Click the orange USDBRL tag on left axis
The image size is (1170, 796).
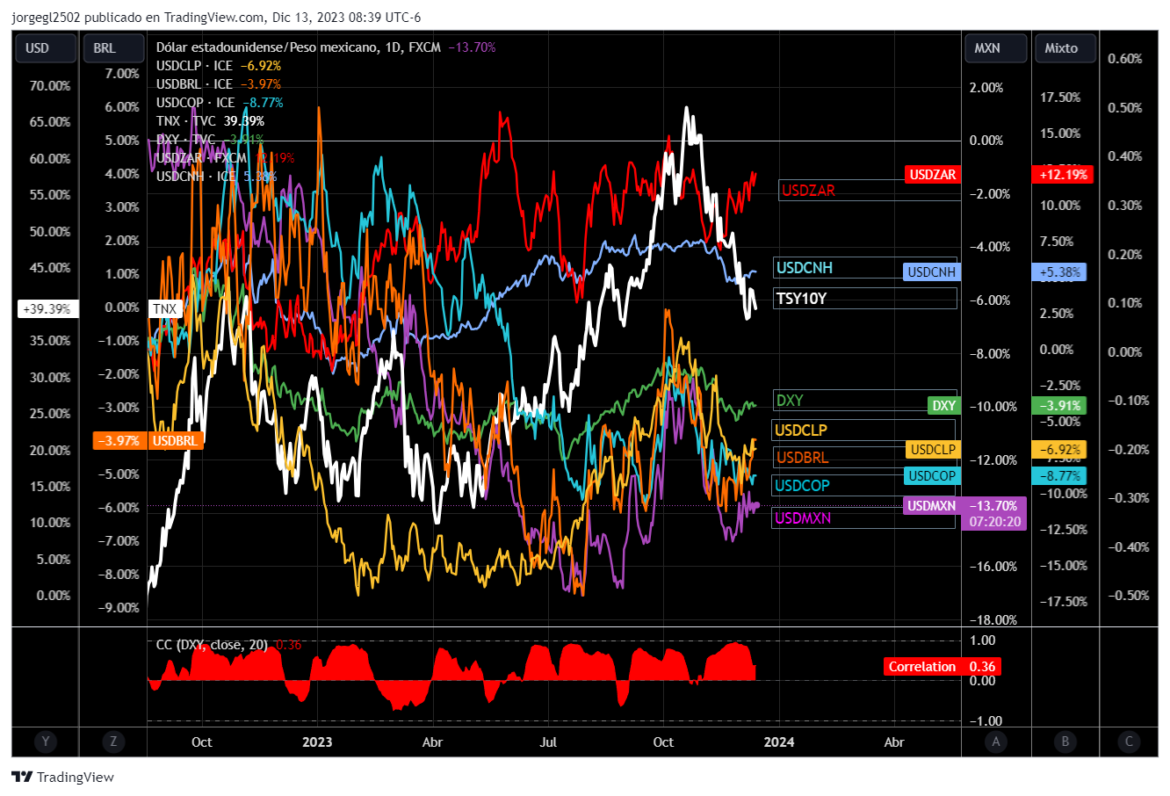tap(175, 440)
